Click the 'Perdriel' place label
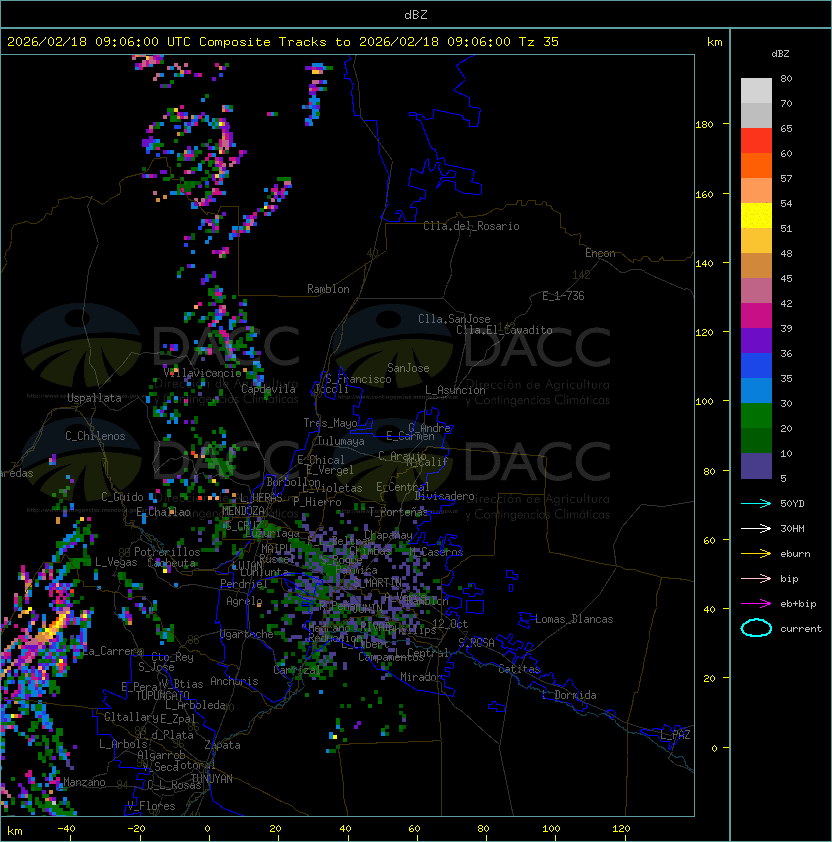Image resolution: width=832 pixels, height=842 pixels. coord(243,584)
